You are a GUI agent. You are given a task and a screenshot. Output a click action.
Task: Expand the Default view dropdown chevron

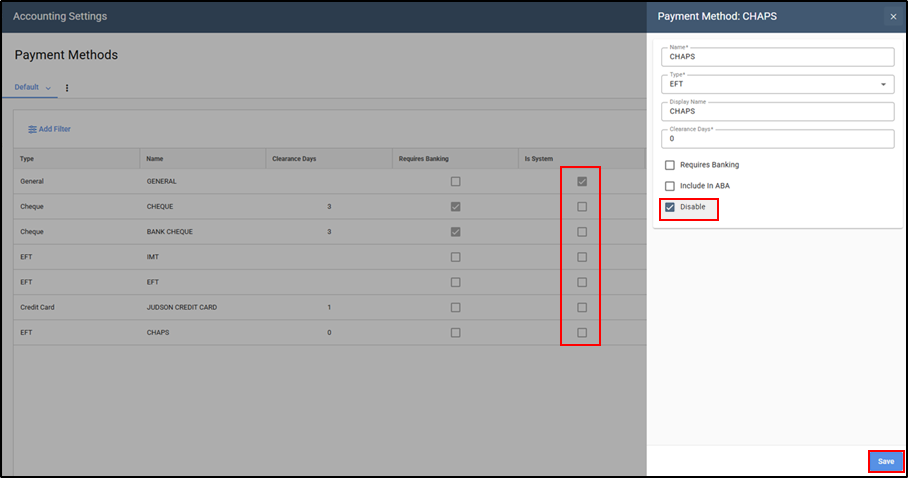48,88
